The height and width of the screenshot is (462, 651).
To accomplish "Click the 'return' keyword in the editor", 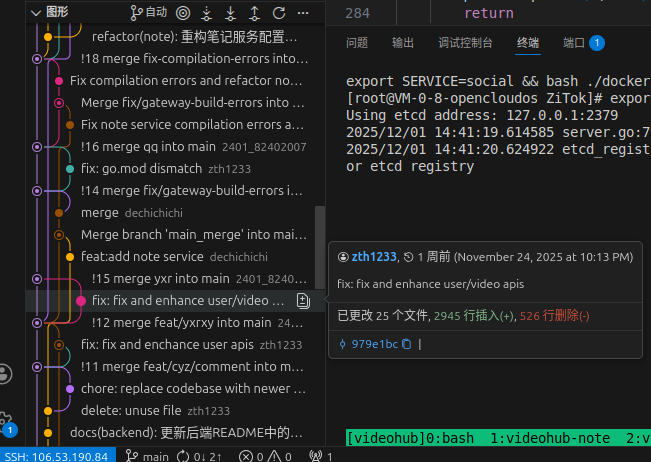I will point(489,13).
